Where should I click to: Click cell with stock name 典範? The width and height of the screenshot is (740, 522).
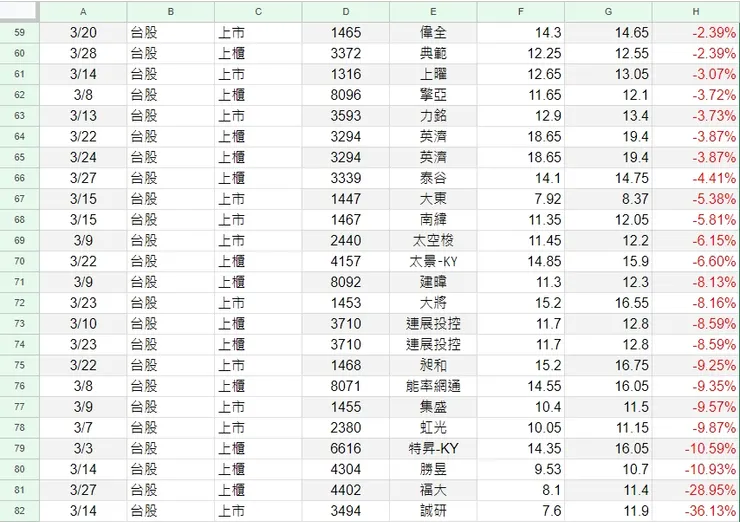pos(433,53)
